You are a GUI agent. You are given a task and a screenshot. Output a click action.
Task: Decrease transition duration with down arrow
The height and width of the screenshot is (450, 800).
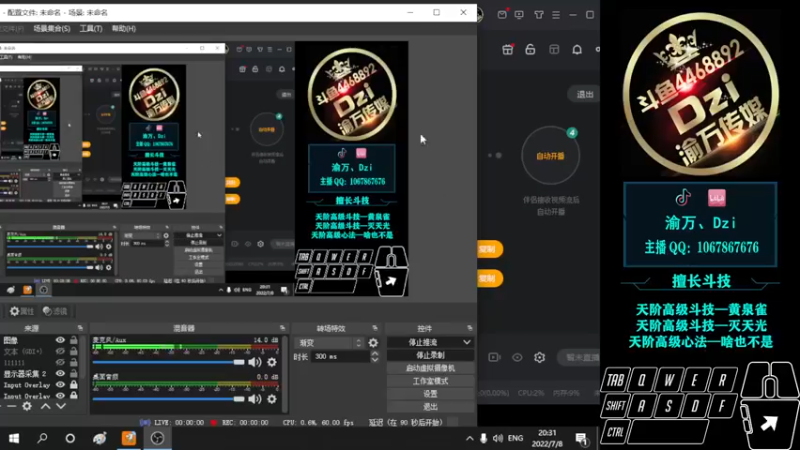click(x=375, y=360)
